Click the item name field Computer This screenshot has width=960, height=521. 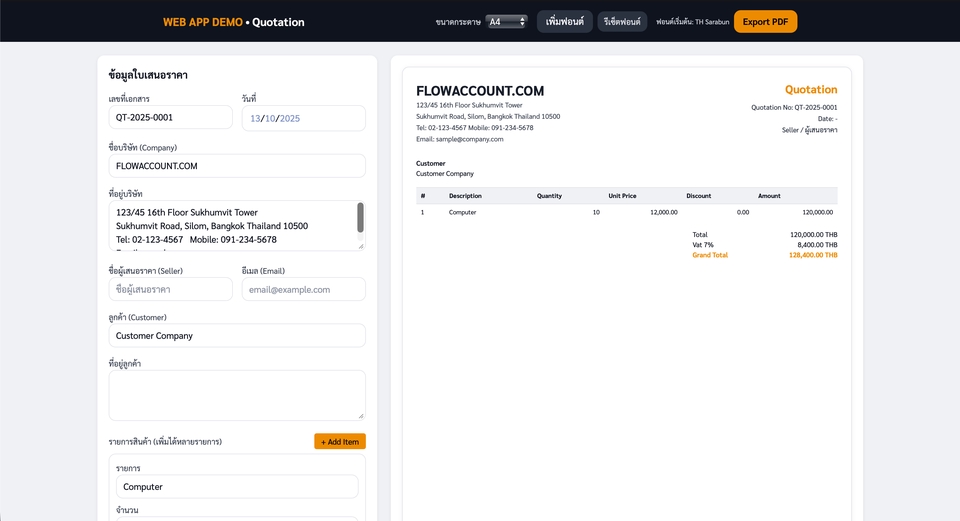click(x=237, y=487)
